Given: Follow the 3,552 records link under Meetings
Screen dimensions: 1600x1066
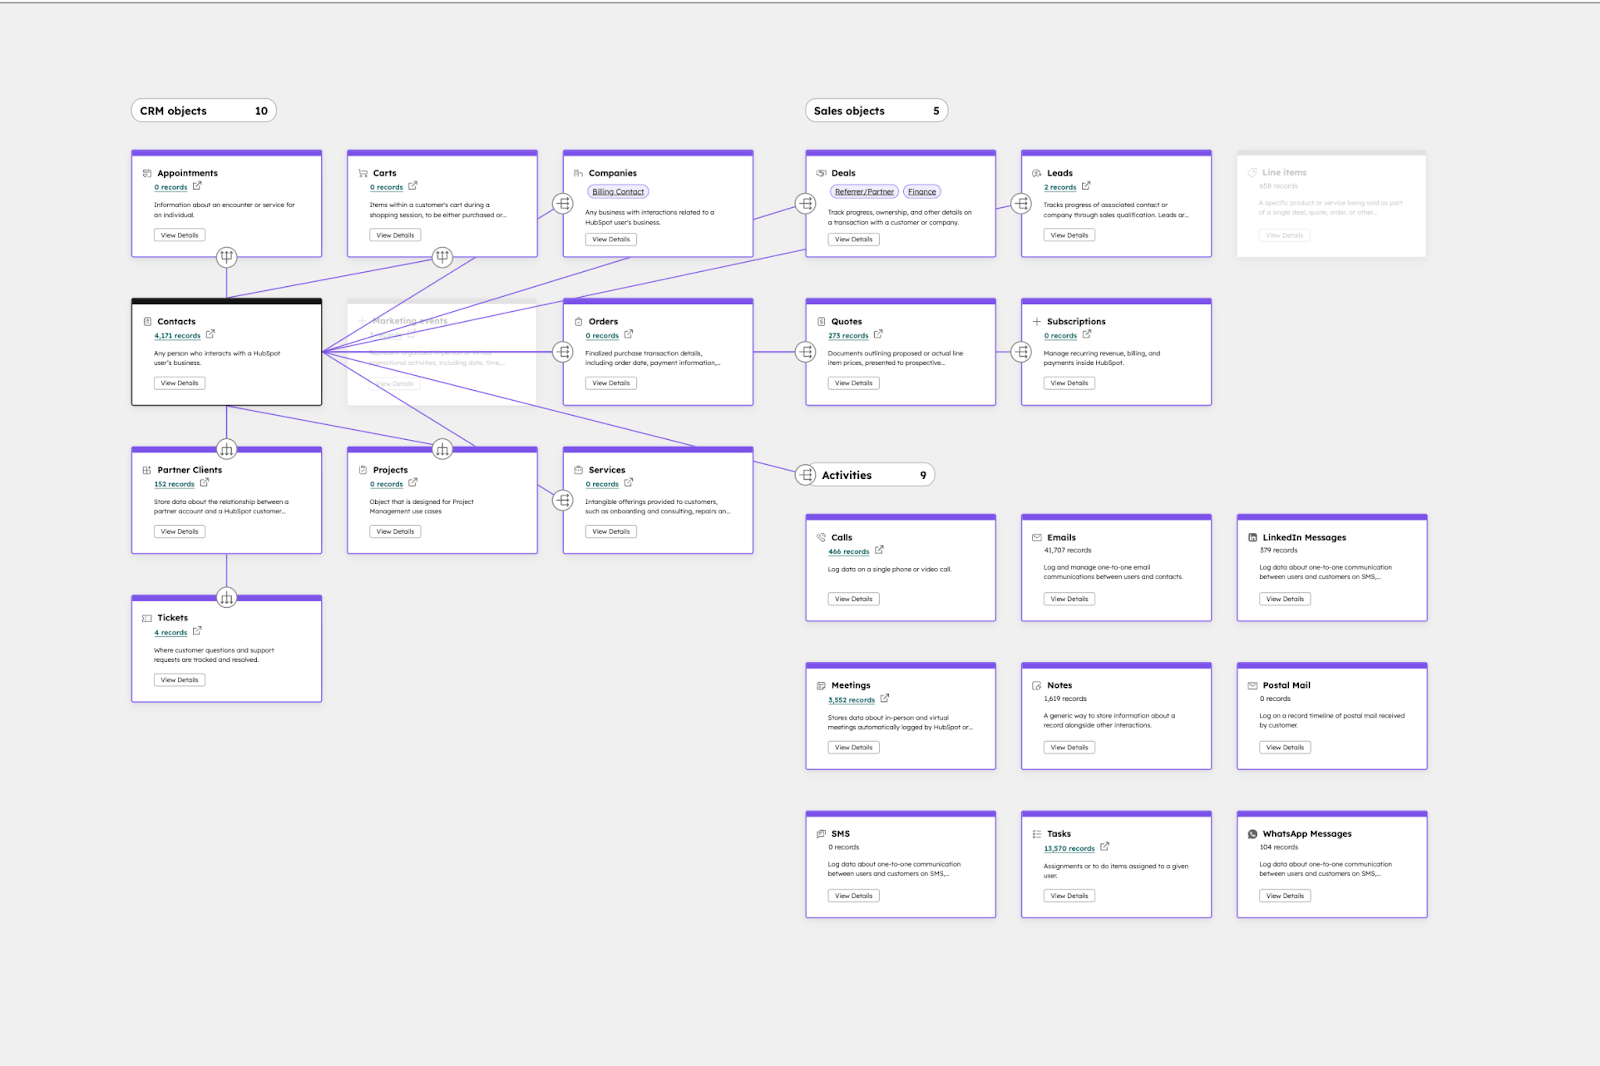Looking at the screenshot, I should 850,699.
